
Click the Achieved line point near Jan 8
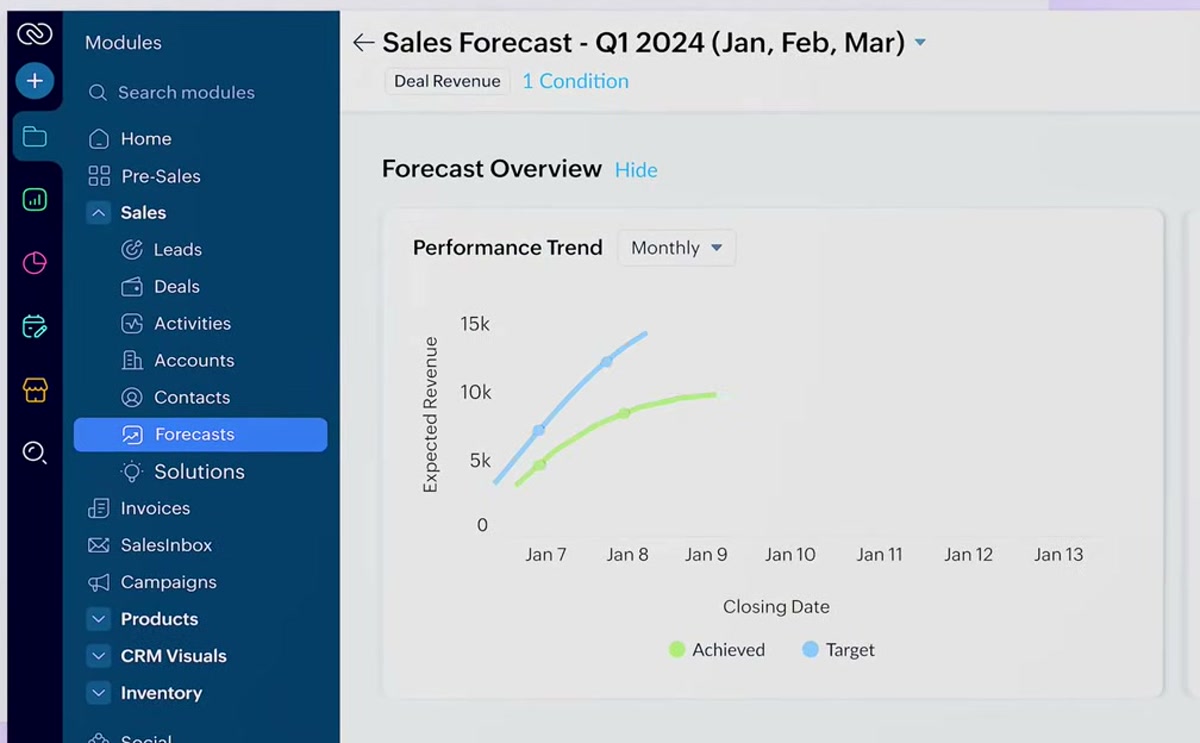pos(623,413)
